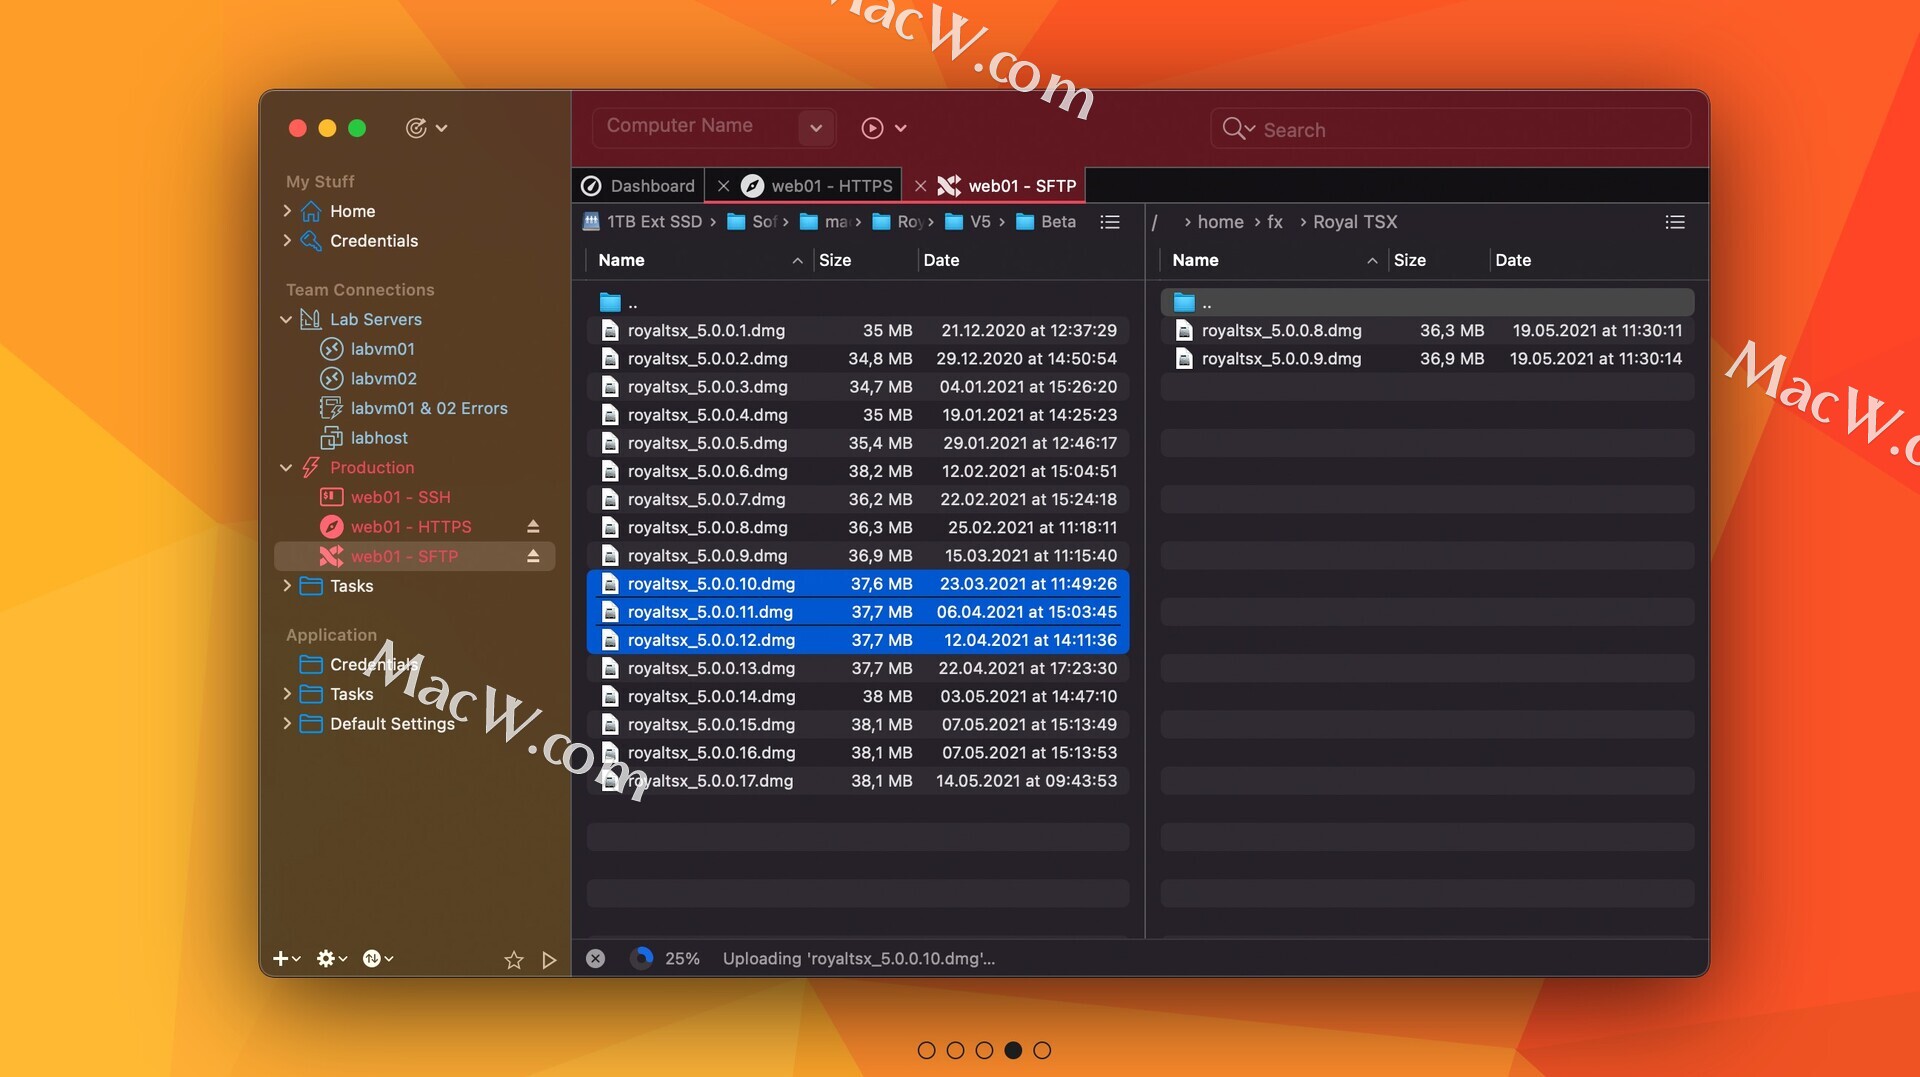Navigate to Beta folder in breadcrumb

(x=1046, y=222)
